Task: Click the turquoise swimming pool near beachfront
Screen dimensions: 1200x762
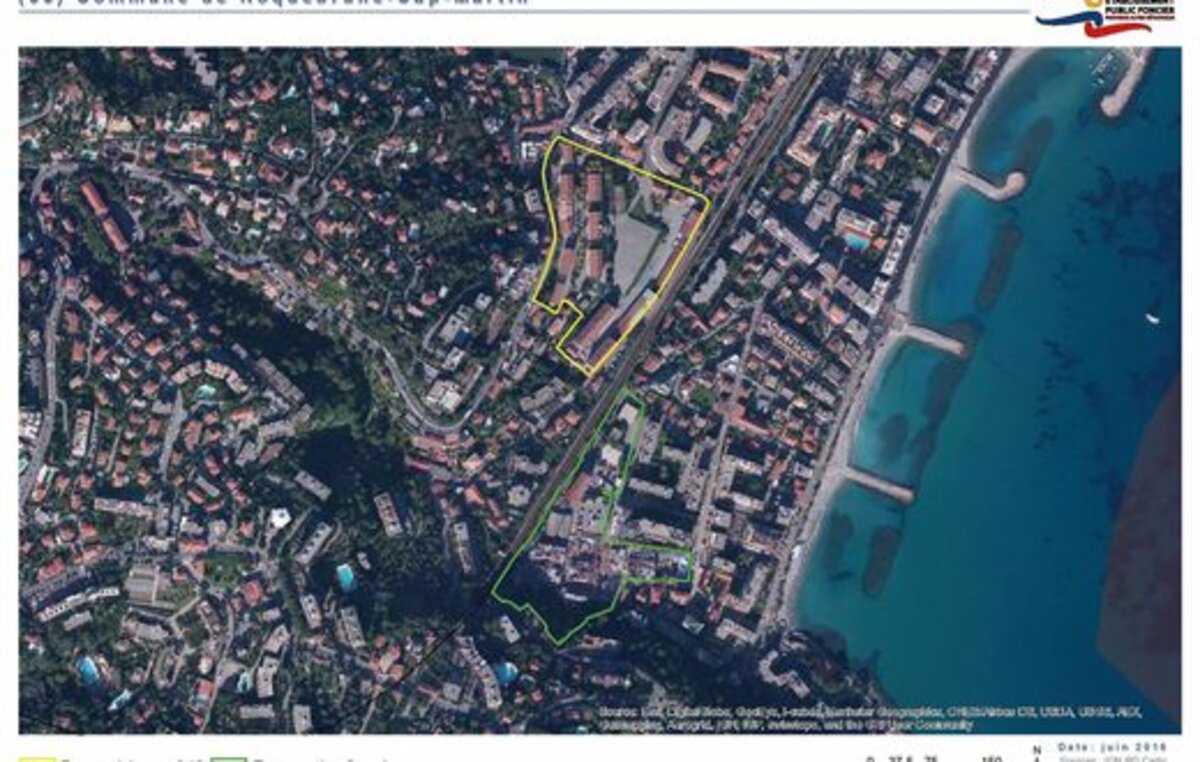Action: [x=857, y=240]
